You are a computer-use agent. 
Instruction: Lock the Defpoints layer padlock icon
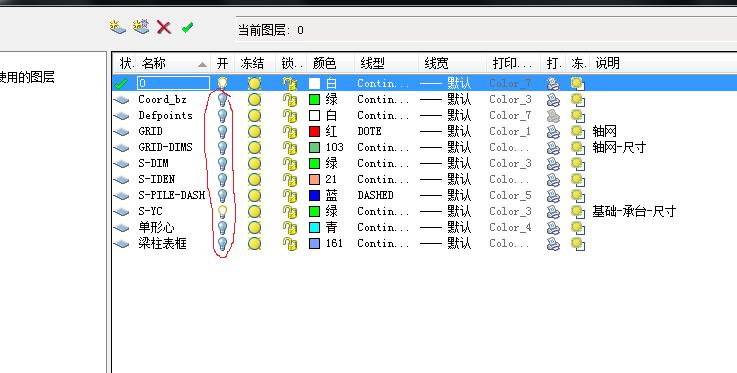click(290, 116)
